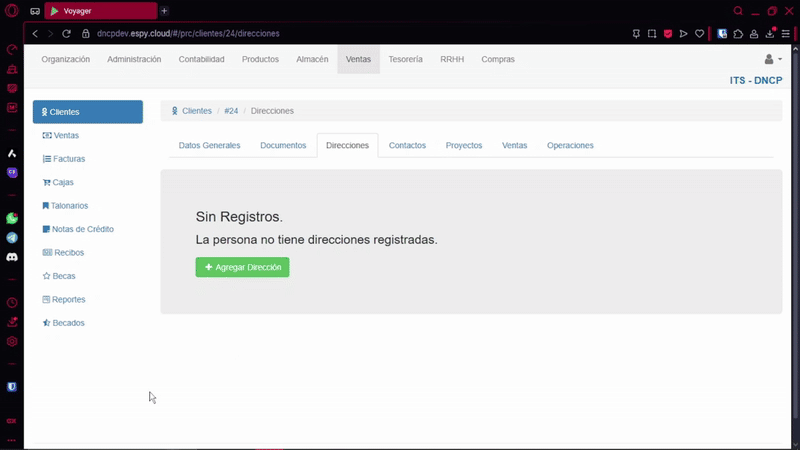Open Telegram in the browser sidebar

tap(12, 238)
